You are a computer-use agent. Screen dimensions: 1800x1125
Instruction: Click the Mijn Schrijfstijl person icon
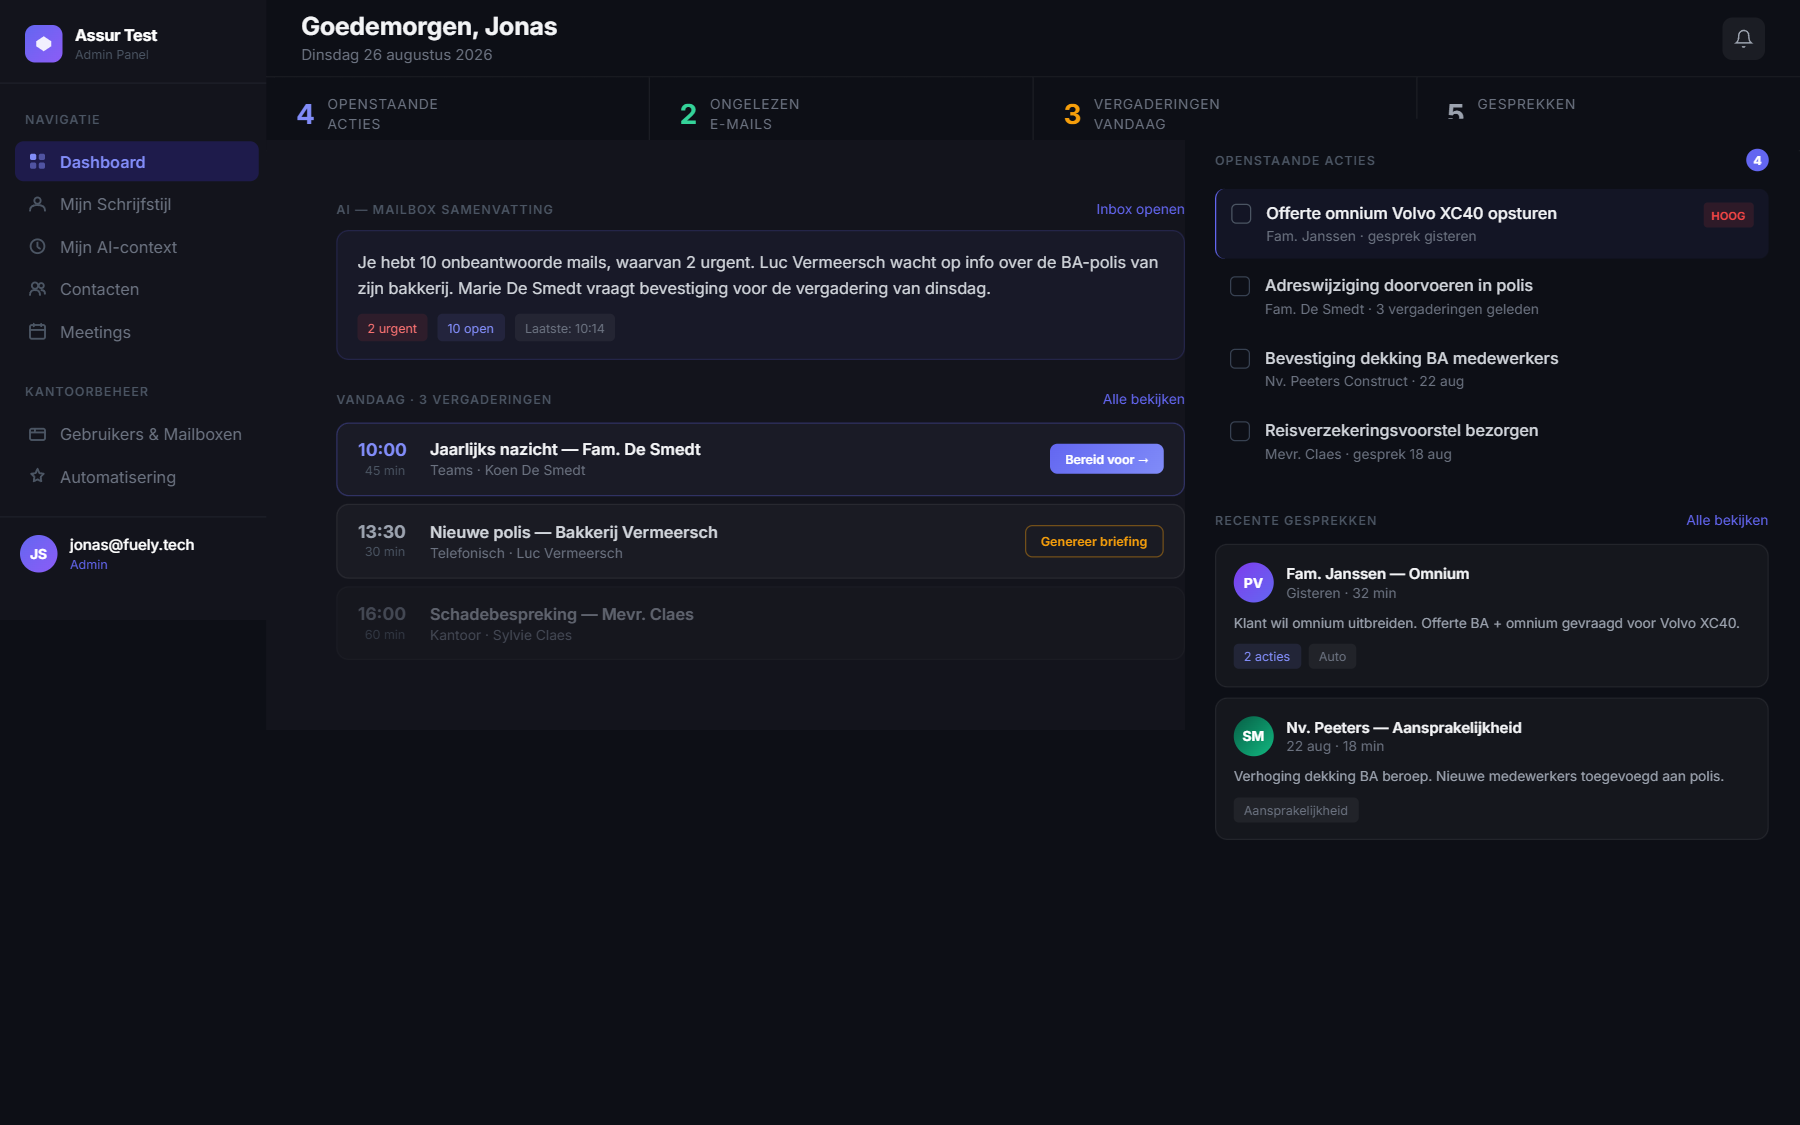pos(37,204)
